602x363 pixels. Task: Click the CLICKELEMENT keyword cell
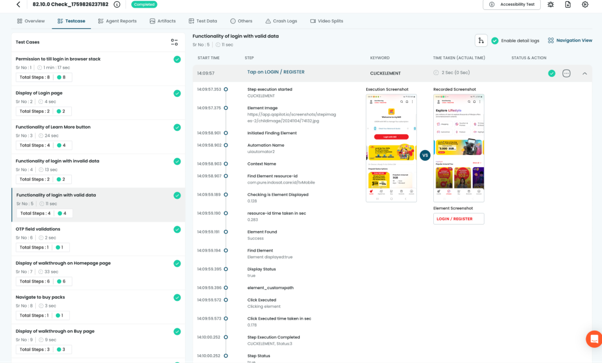385,73
